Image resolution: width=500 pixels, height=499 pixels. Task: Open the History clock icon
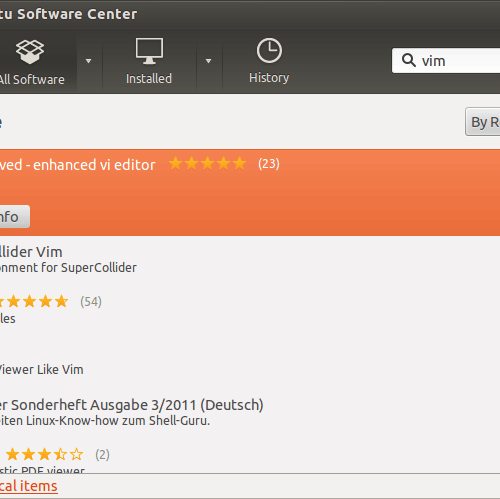pos(269,51)
